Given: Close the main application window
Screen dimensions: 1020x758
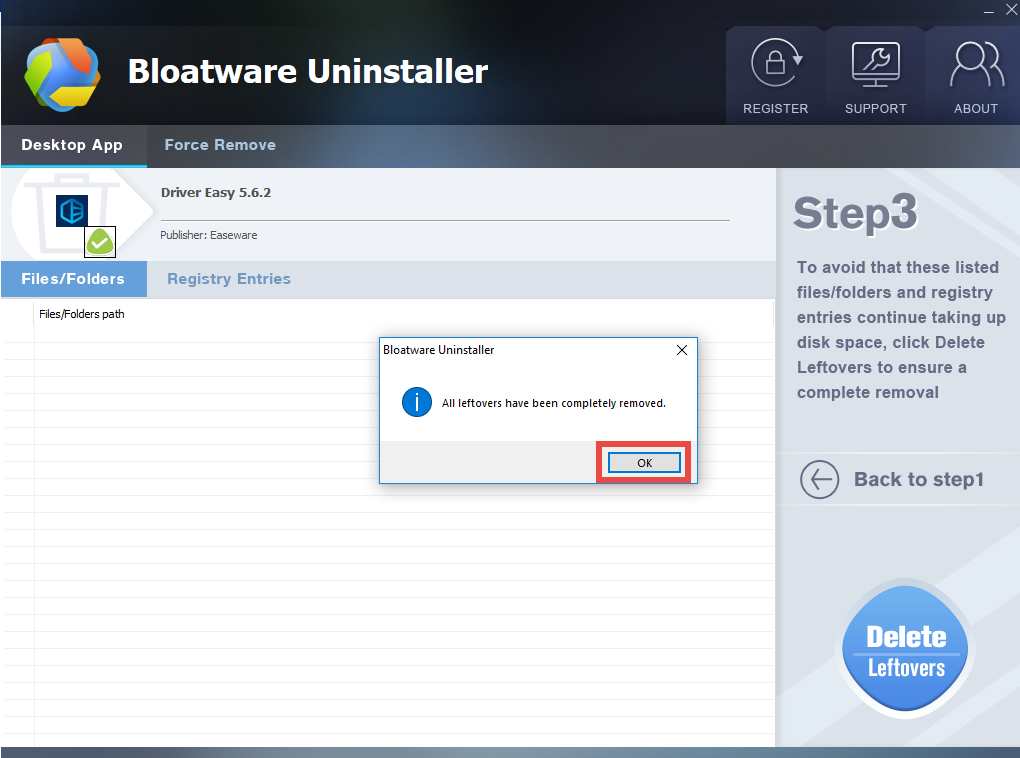Looking at the screenshot, I should pos(1012,9).
